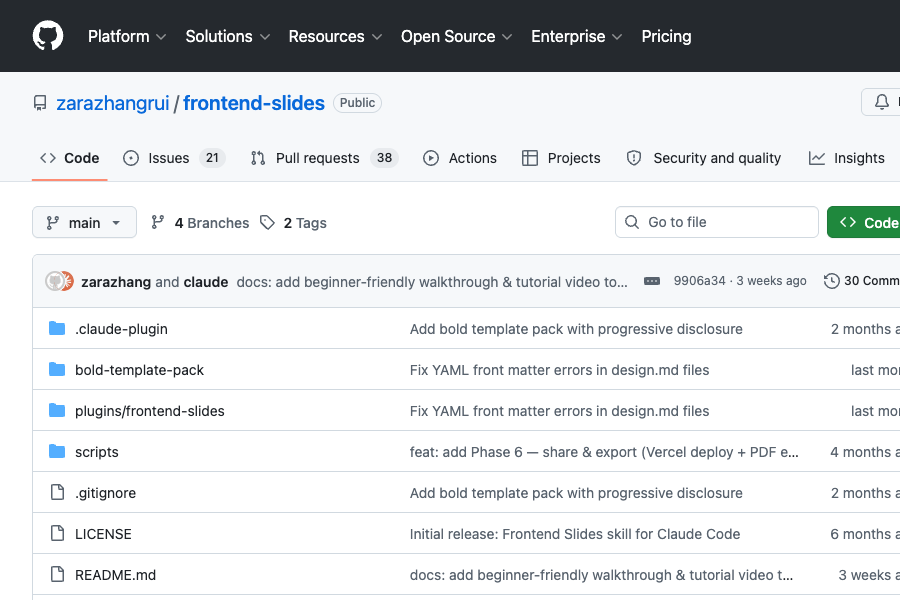Open the .claude-plugin row commit message

[576, 329]
